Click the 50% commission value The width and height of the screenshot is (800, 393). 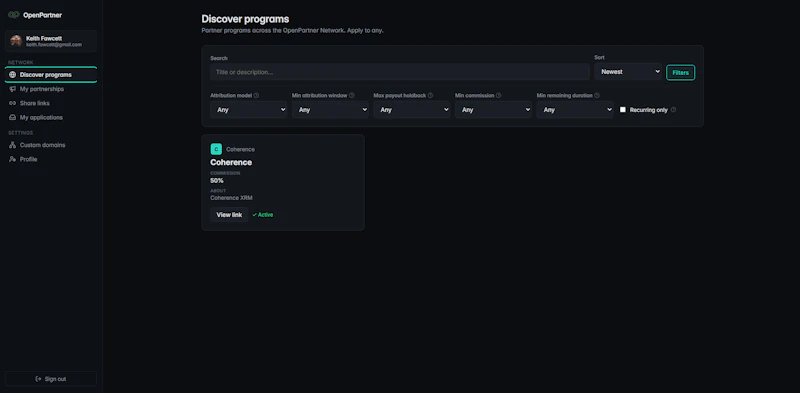click(x=217, y=181)
